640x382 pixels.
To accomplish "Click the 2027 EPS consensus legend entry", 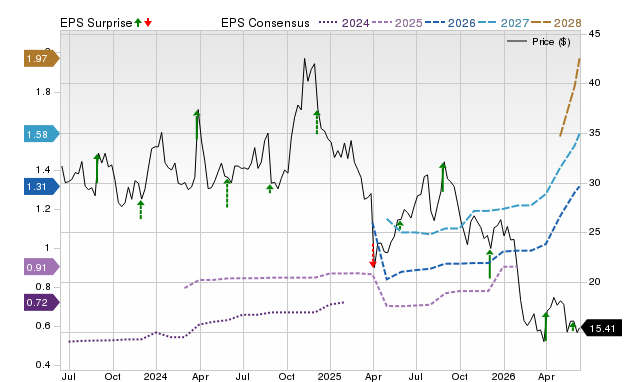I will (503, 23).
